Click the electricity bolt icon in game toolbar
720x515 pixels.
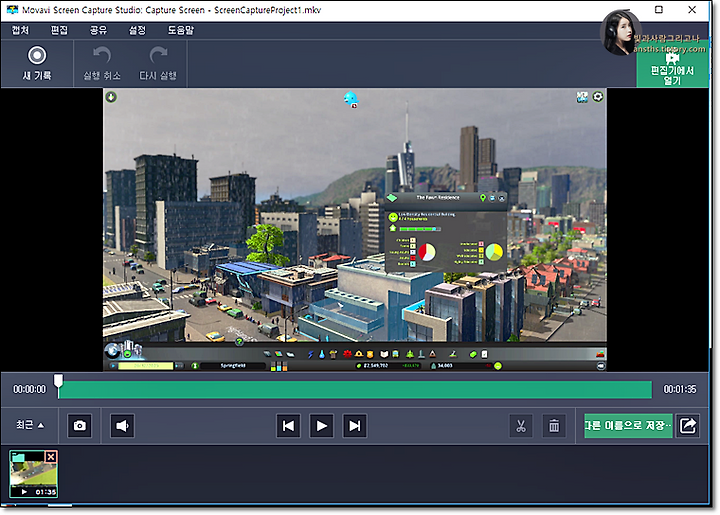(310, 354)
